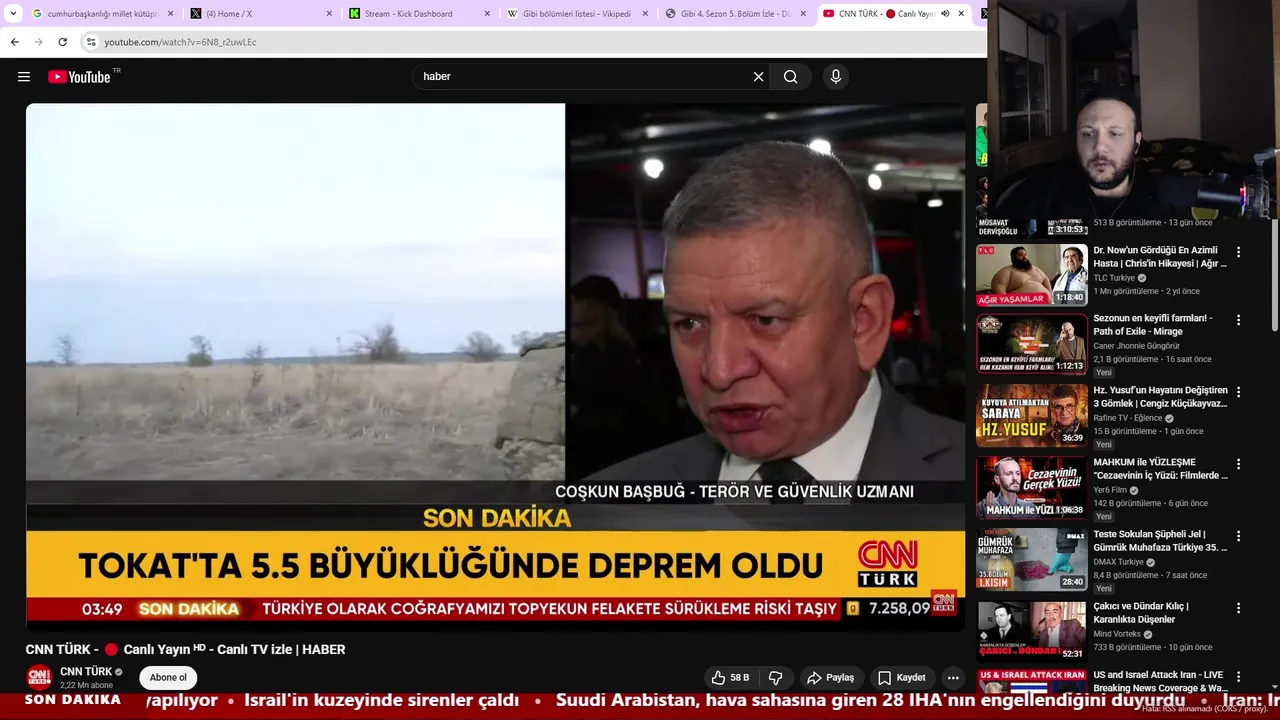Open CNN TÜRK channel avatar
The image size is (1280, 720).
click(x=39, y=678)
